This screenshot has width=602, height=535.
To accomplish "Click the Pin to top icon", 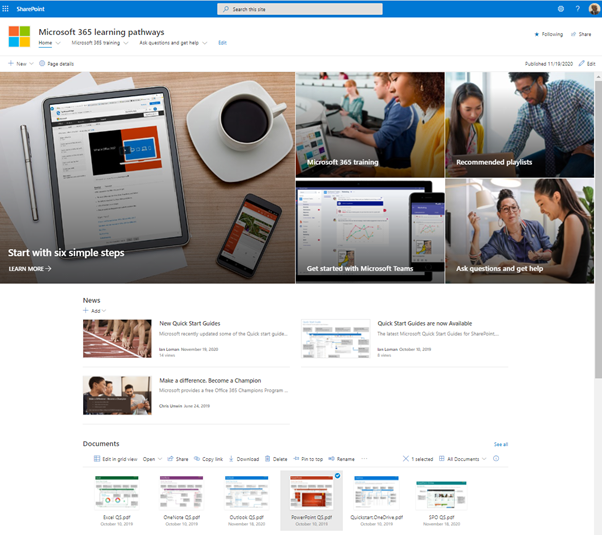I will pos(296,459).
